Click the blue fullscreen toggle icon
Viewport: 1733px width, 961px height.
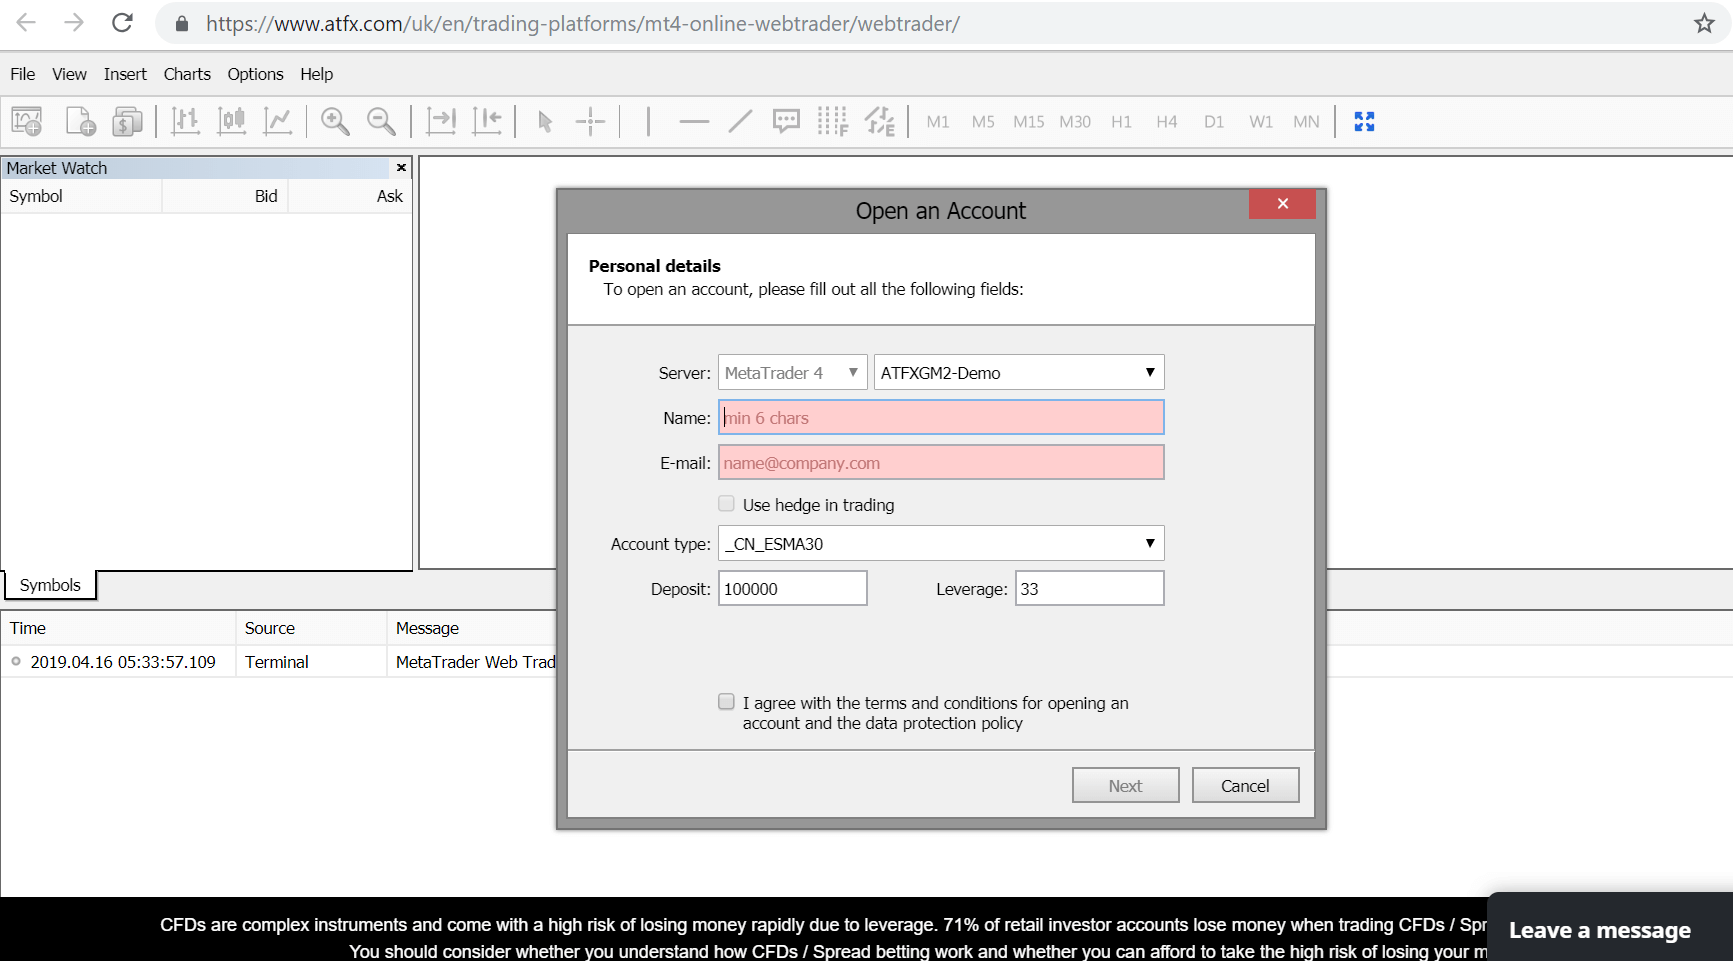(x=1364, y=122)
